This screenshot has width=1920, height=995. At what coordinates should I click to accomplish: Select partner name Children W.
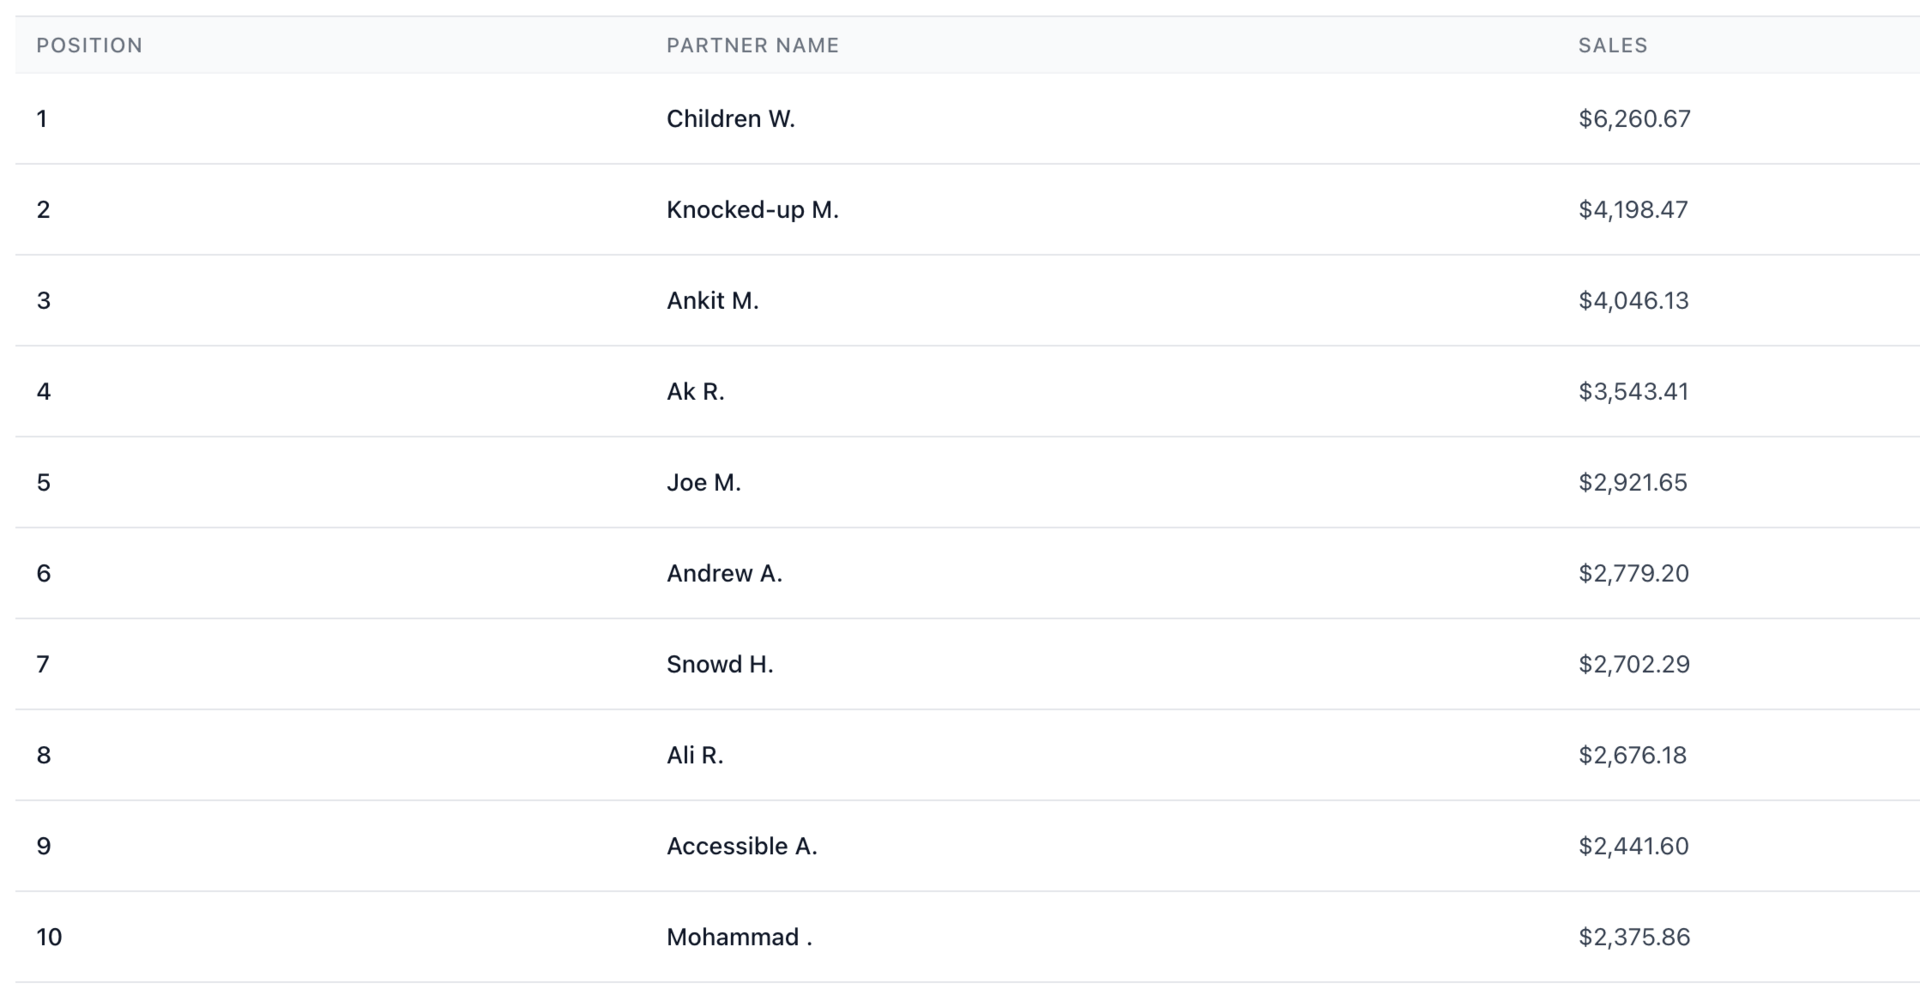(x=730, y=119)
